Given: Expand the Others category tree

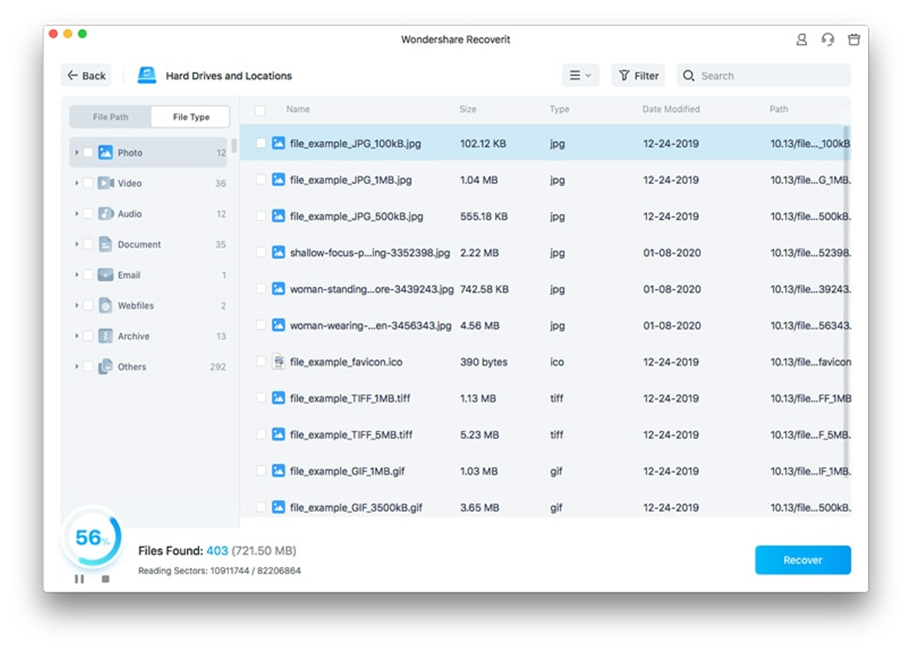Looking at the screenshot, I should tap(76, 367).
